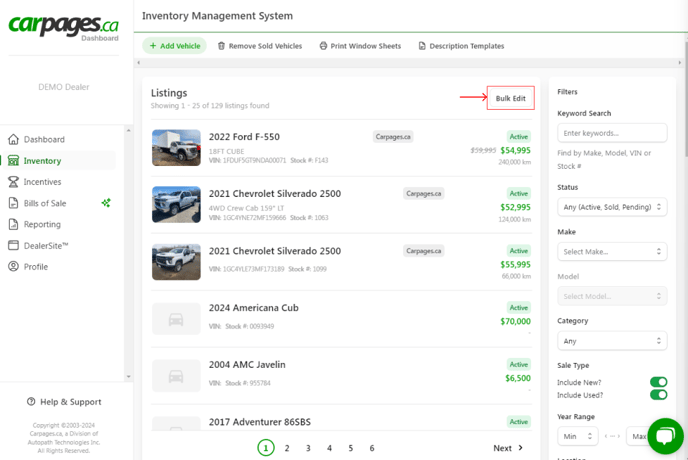
Task: Open the Category Any dropdown
Action: tap(612, 341)
